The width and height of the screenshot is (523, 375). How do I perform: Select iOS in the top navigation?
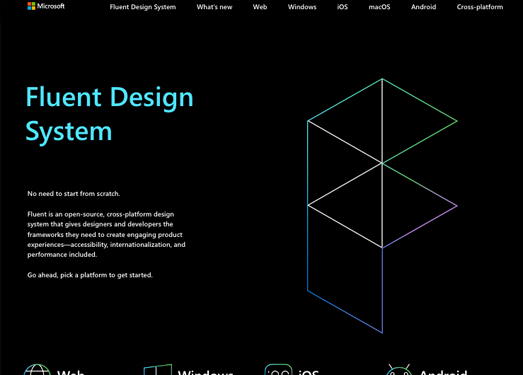[342, 7]
